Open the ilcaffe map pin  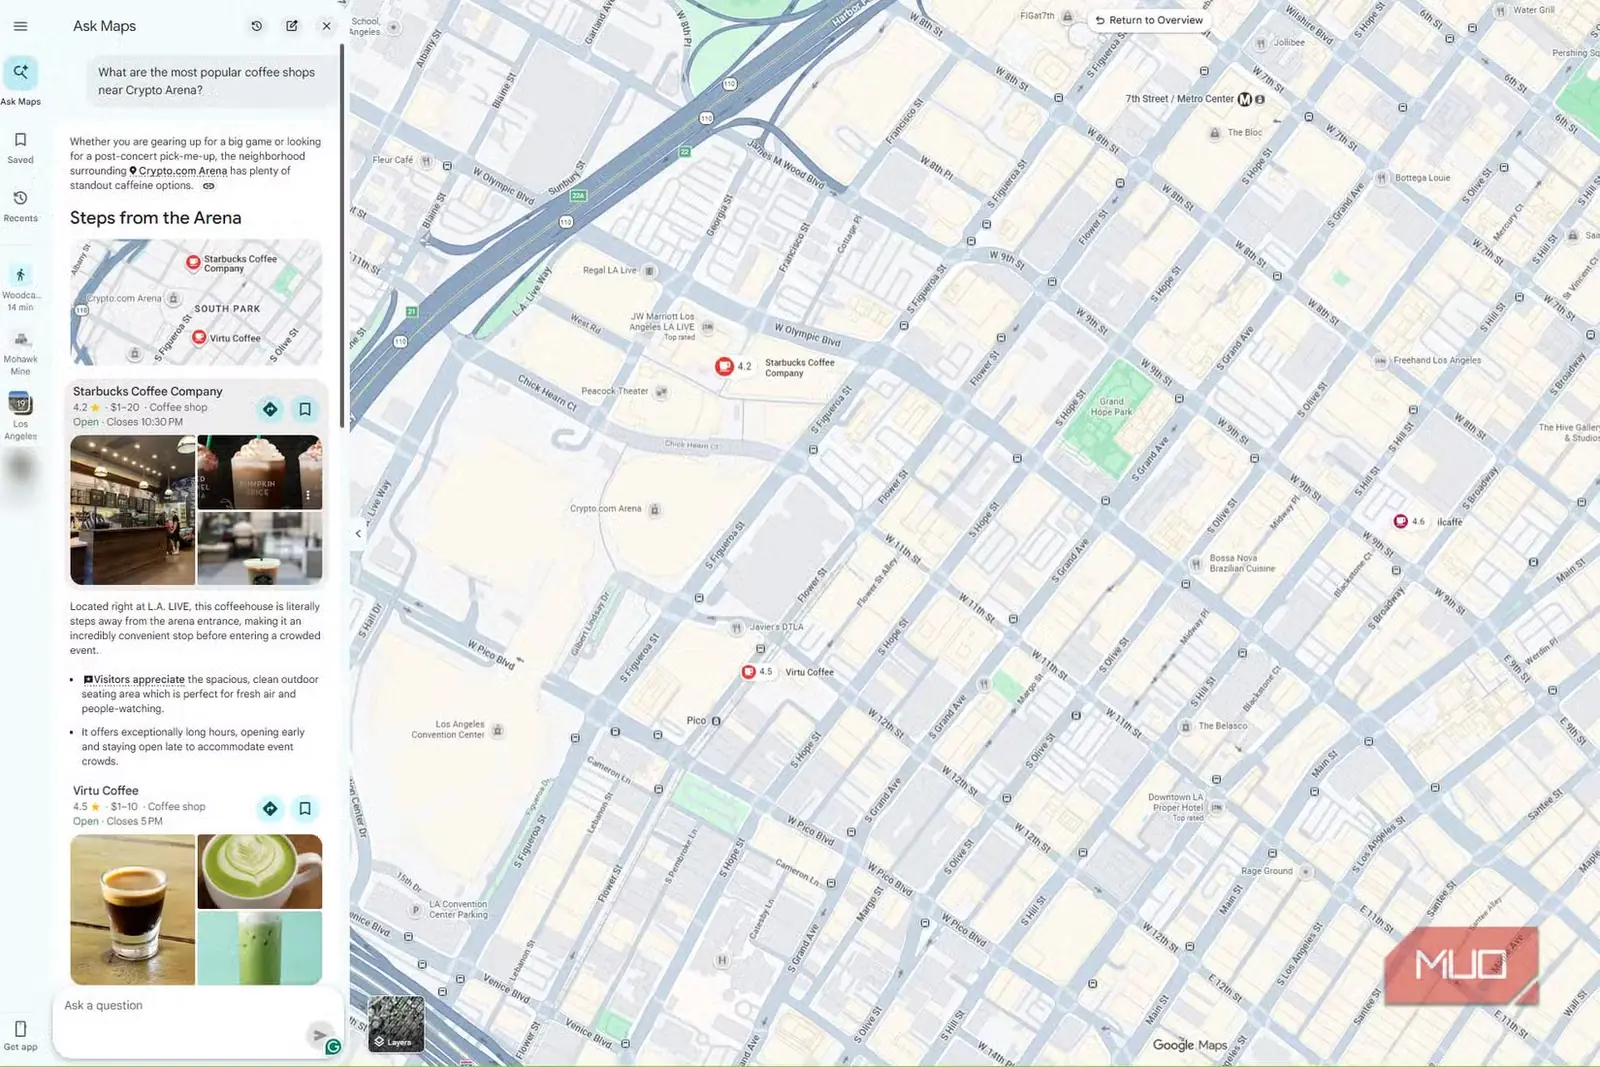1401,521
